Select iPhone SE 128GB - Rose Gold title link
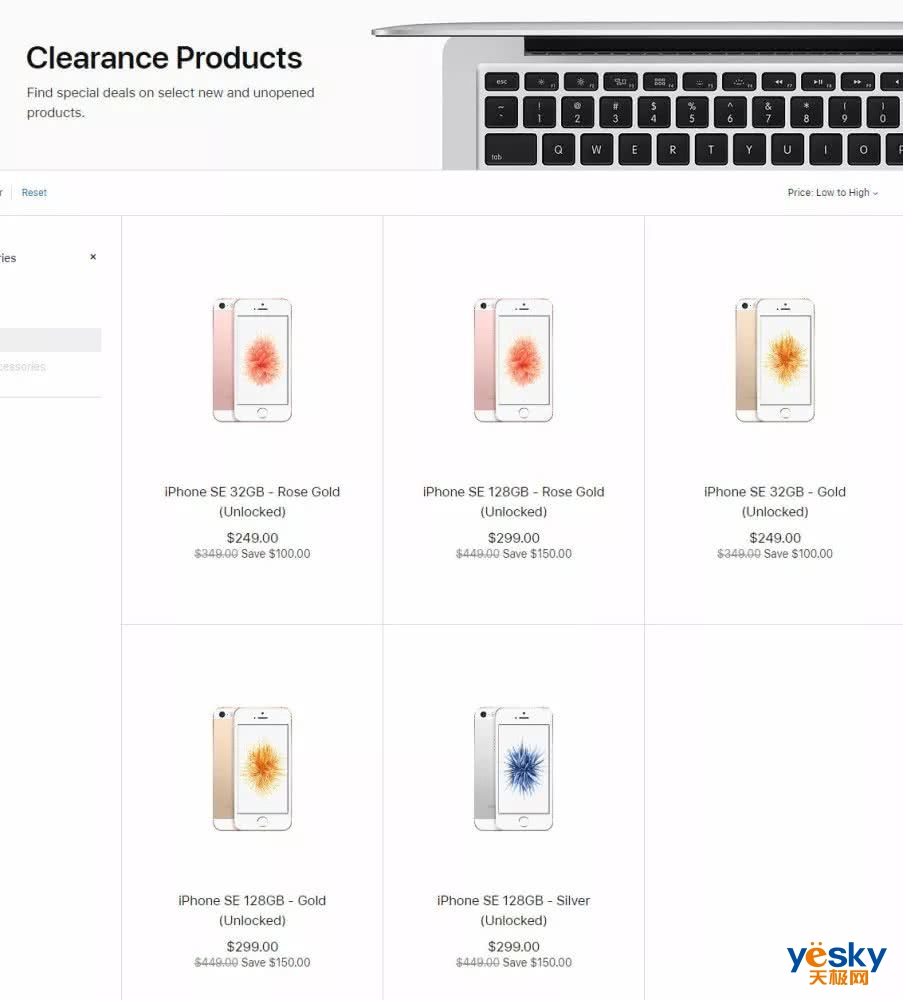 pyautogui.click(x=514, y=502)
